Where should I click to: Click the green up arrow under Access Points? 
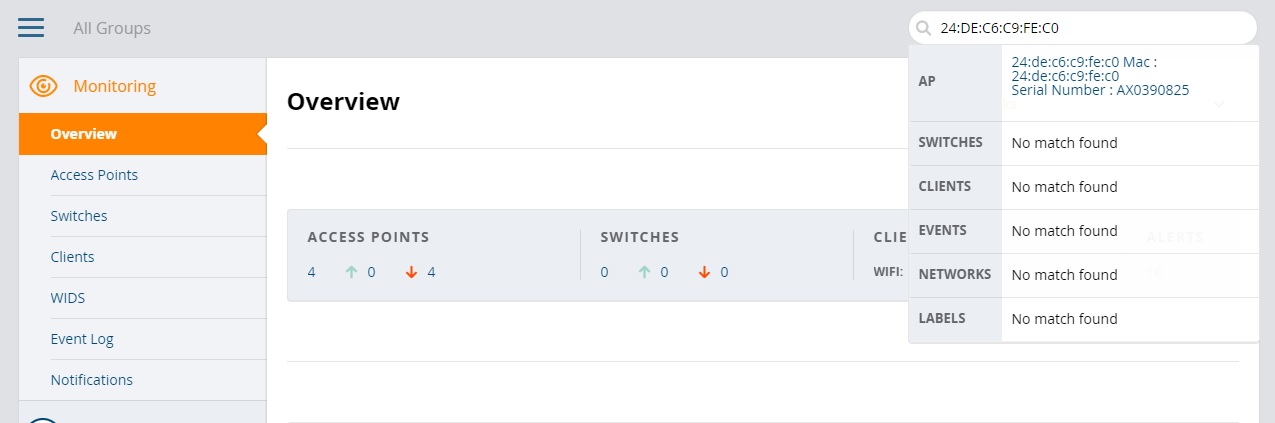351,272
